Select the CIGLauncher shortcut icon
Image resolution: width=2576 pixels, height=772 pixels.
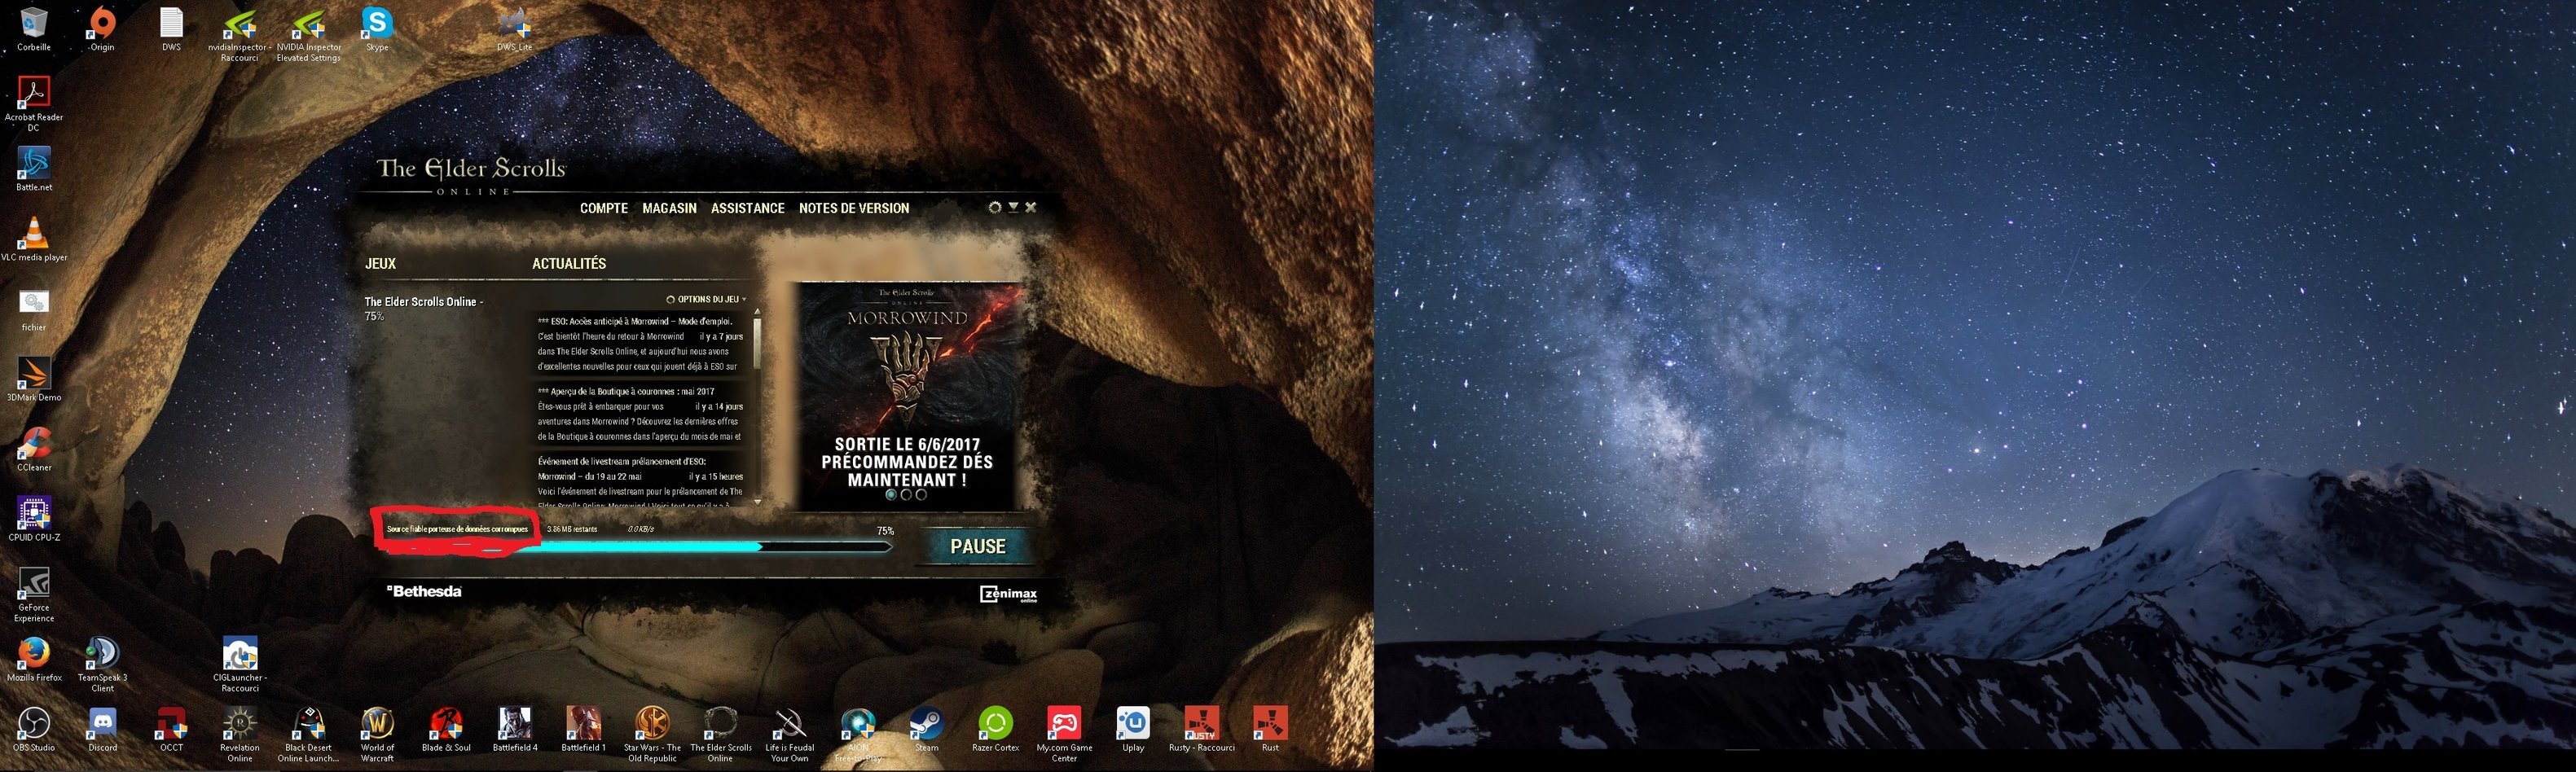point(240,665)
